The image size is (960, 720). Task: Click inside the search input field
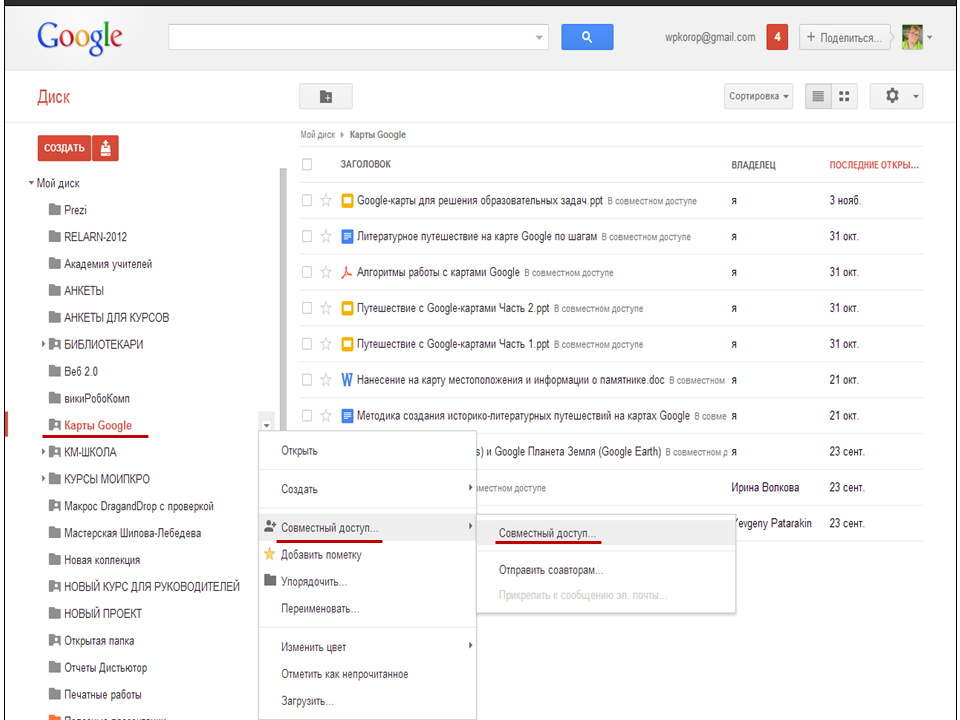tap(350, 37)
